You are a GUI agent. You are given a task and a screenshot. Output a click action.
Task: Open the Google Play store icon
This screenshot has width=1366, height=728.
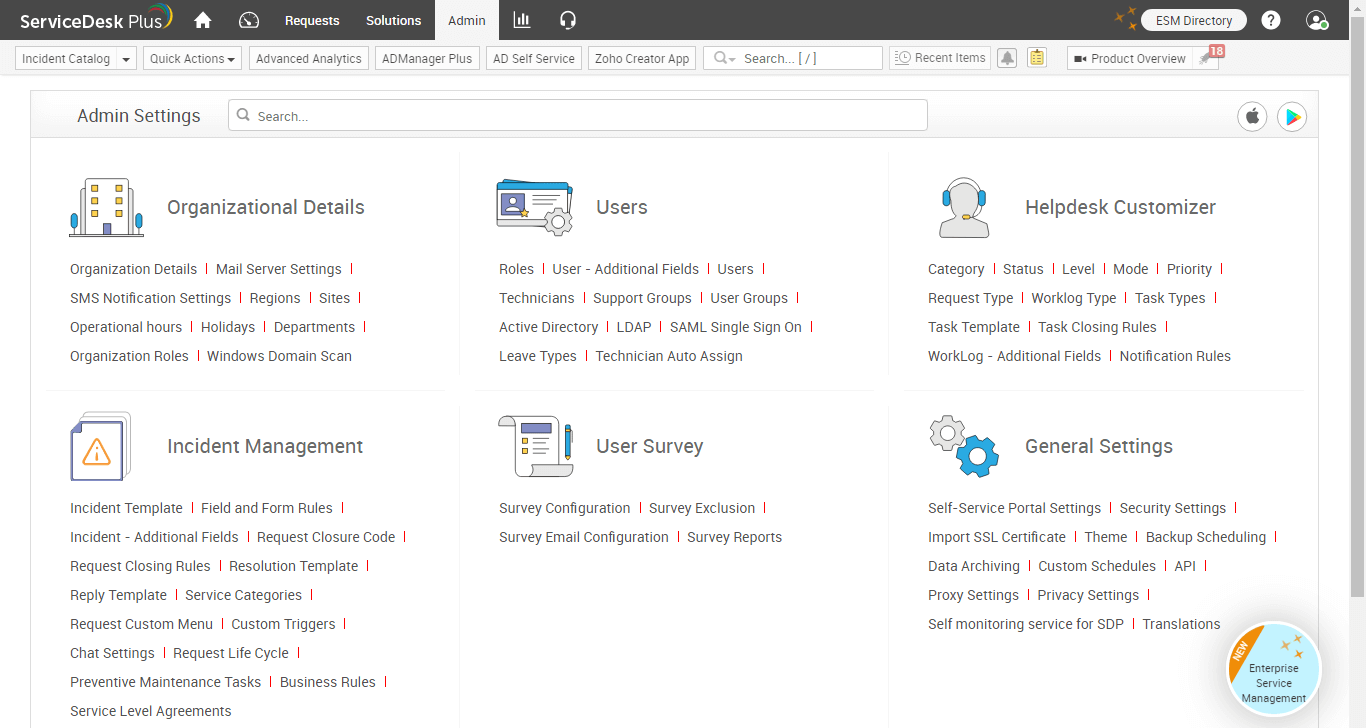(x=1292, y=116)
